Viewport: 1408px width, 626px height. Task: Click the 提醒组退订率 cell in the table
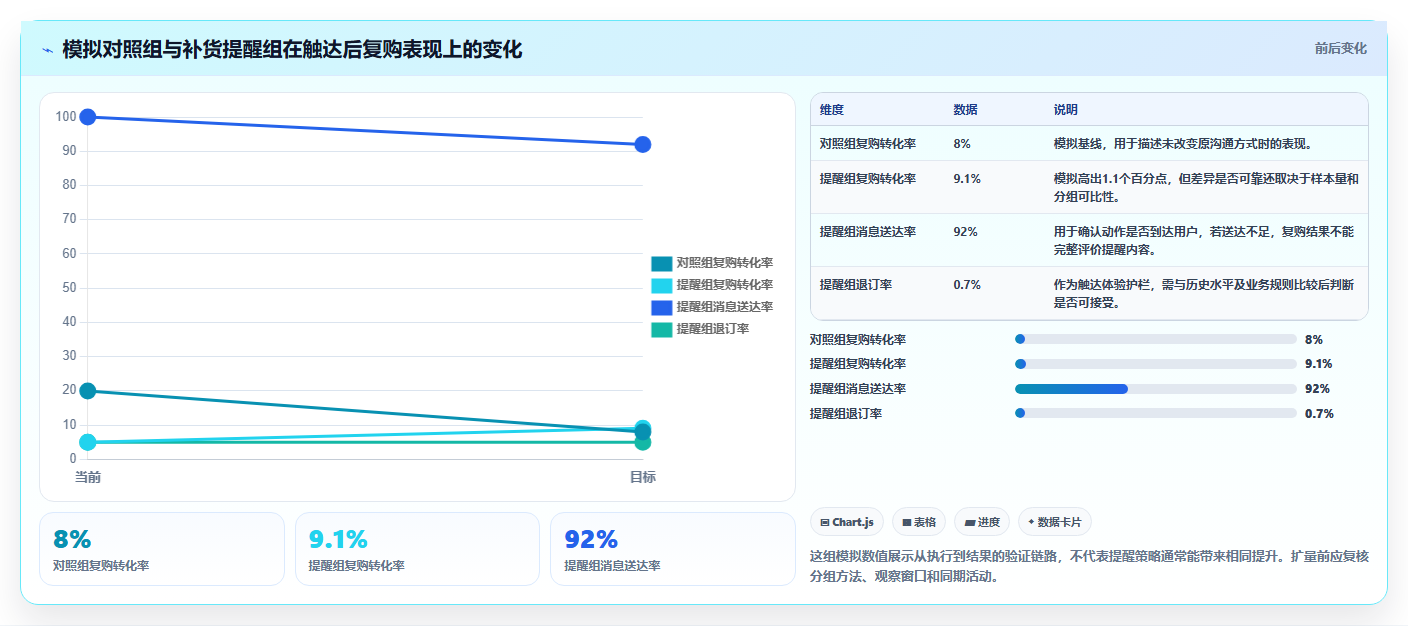click(856, 285)
